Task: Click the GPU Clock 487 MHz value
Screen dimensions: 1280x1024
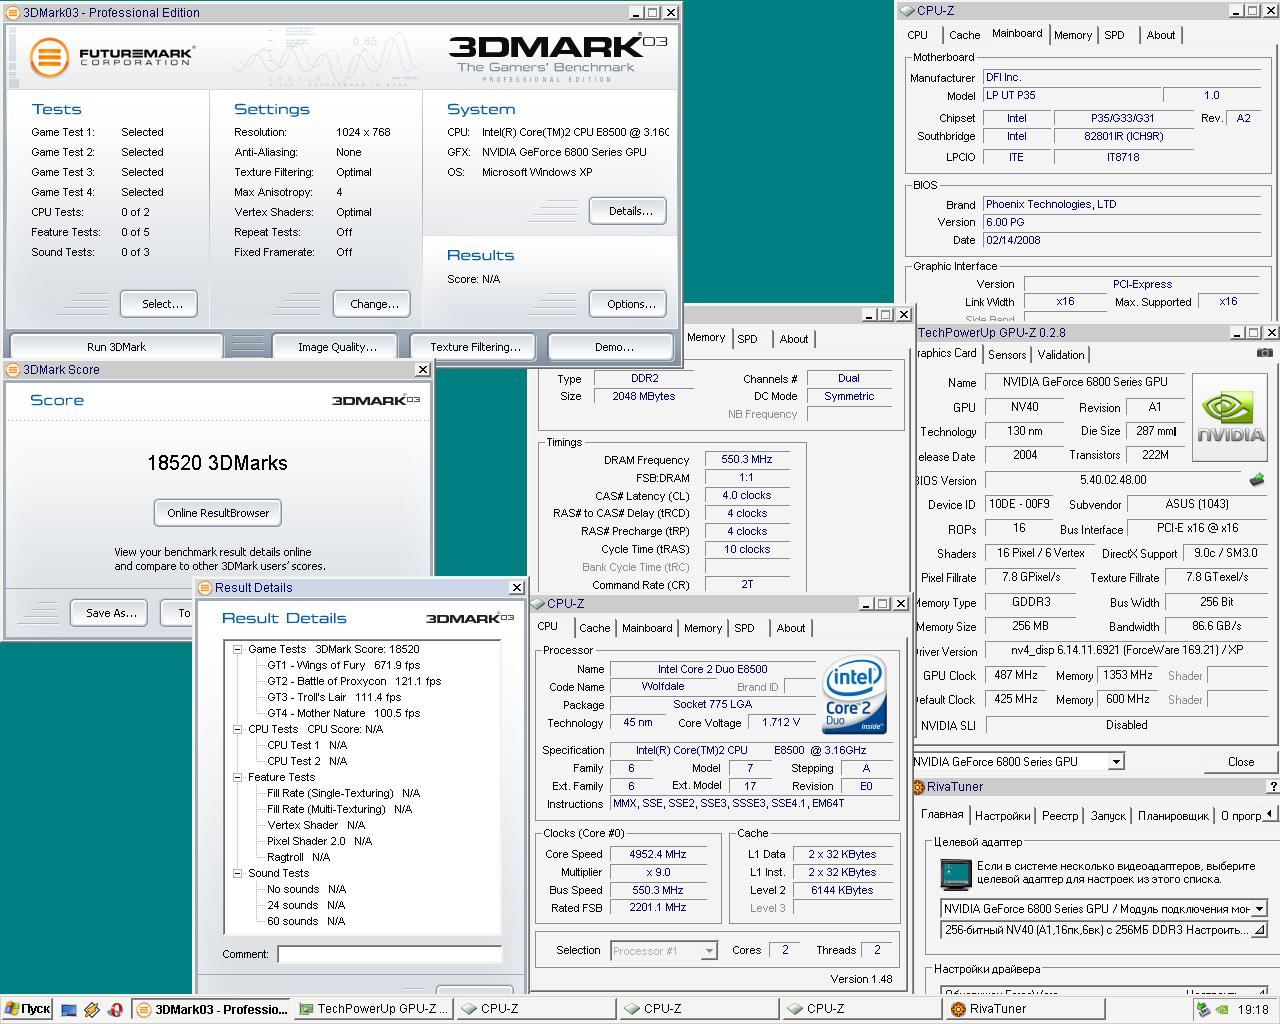Action: pyautogui.click(x=1015, y=676)
